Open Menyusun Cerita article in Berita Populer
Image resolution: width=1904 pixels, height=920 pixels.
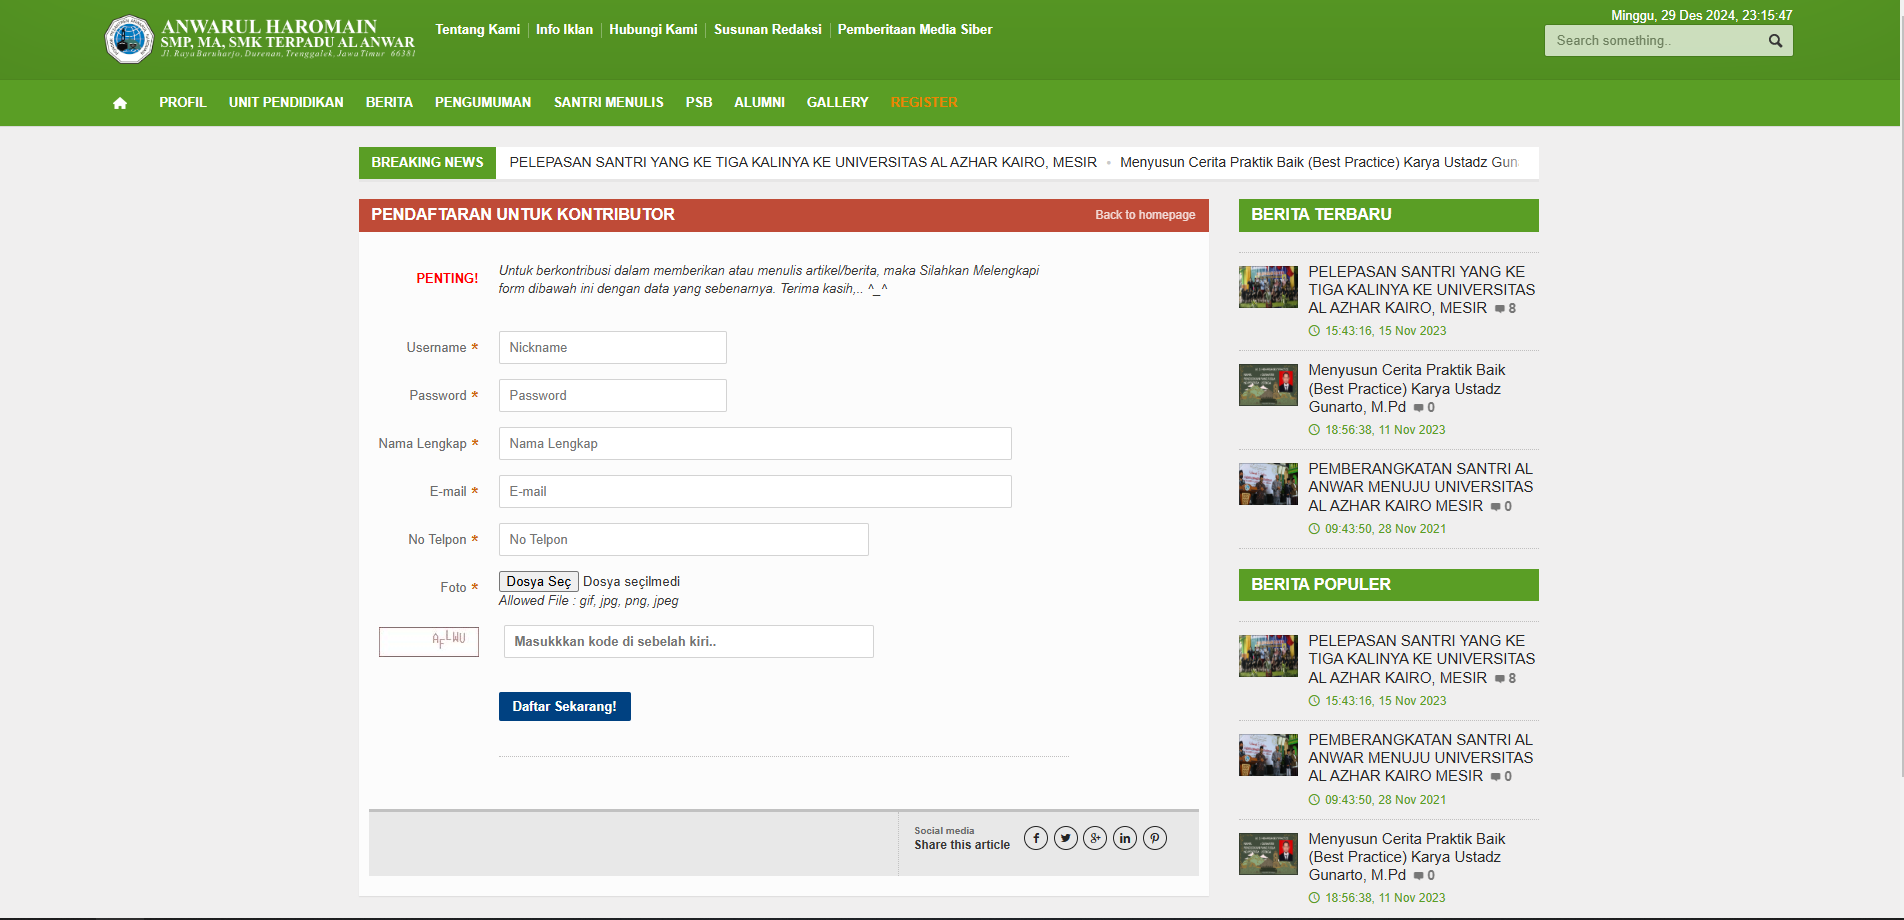pyautogui.click(x=1407, y=857)
